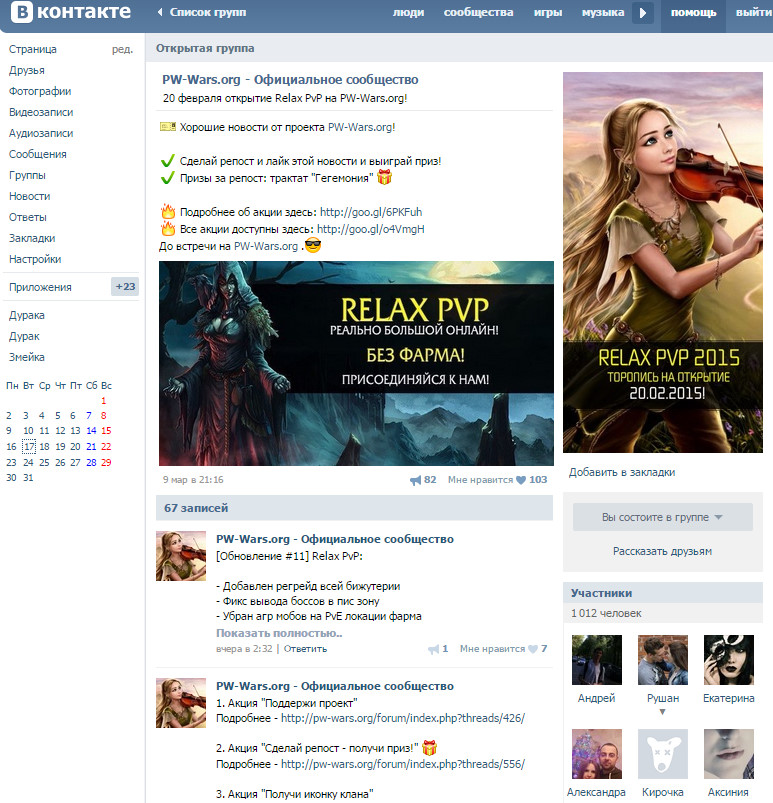Go to Страница in sidebar
773x803 pixels.
tap(33, 49)
